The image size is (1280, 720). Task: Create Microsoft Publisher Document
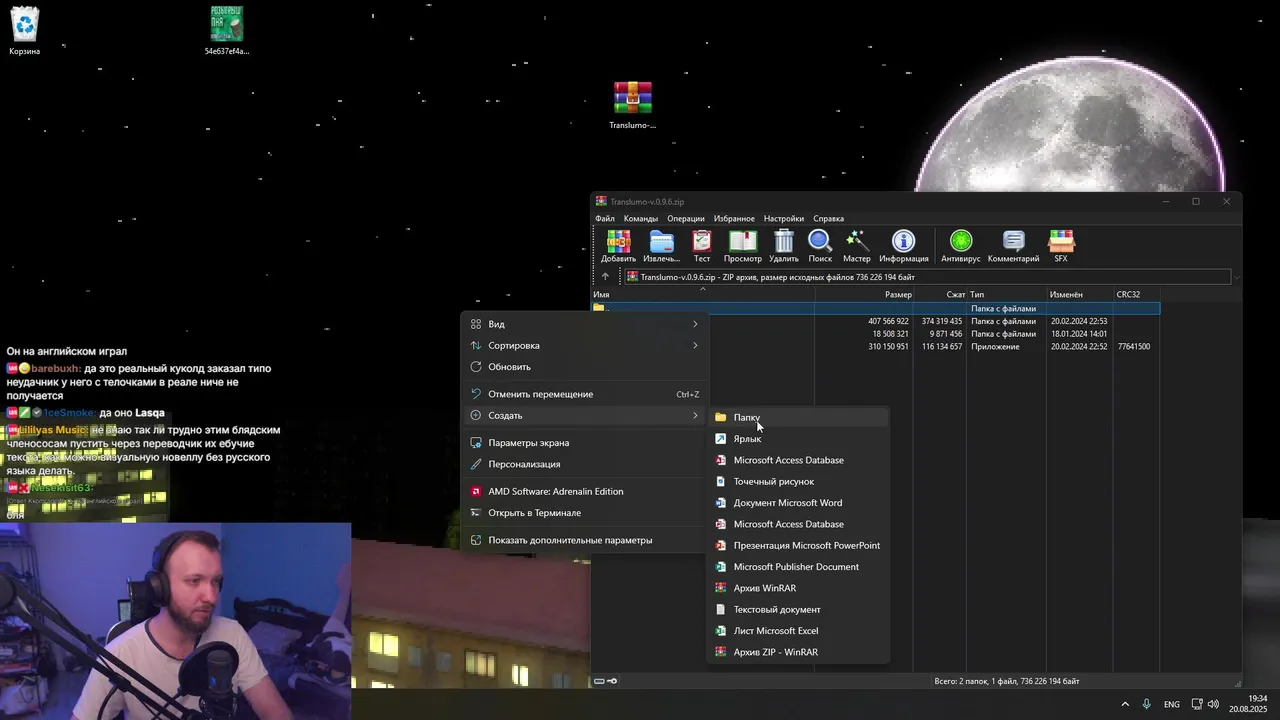coord(799,567)
